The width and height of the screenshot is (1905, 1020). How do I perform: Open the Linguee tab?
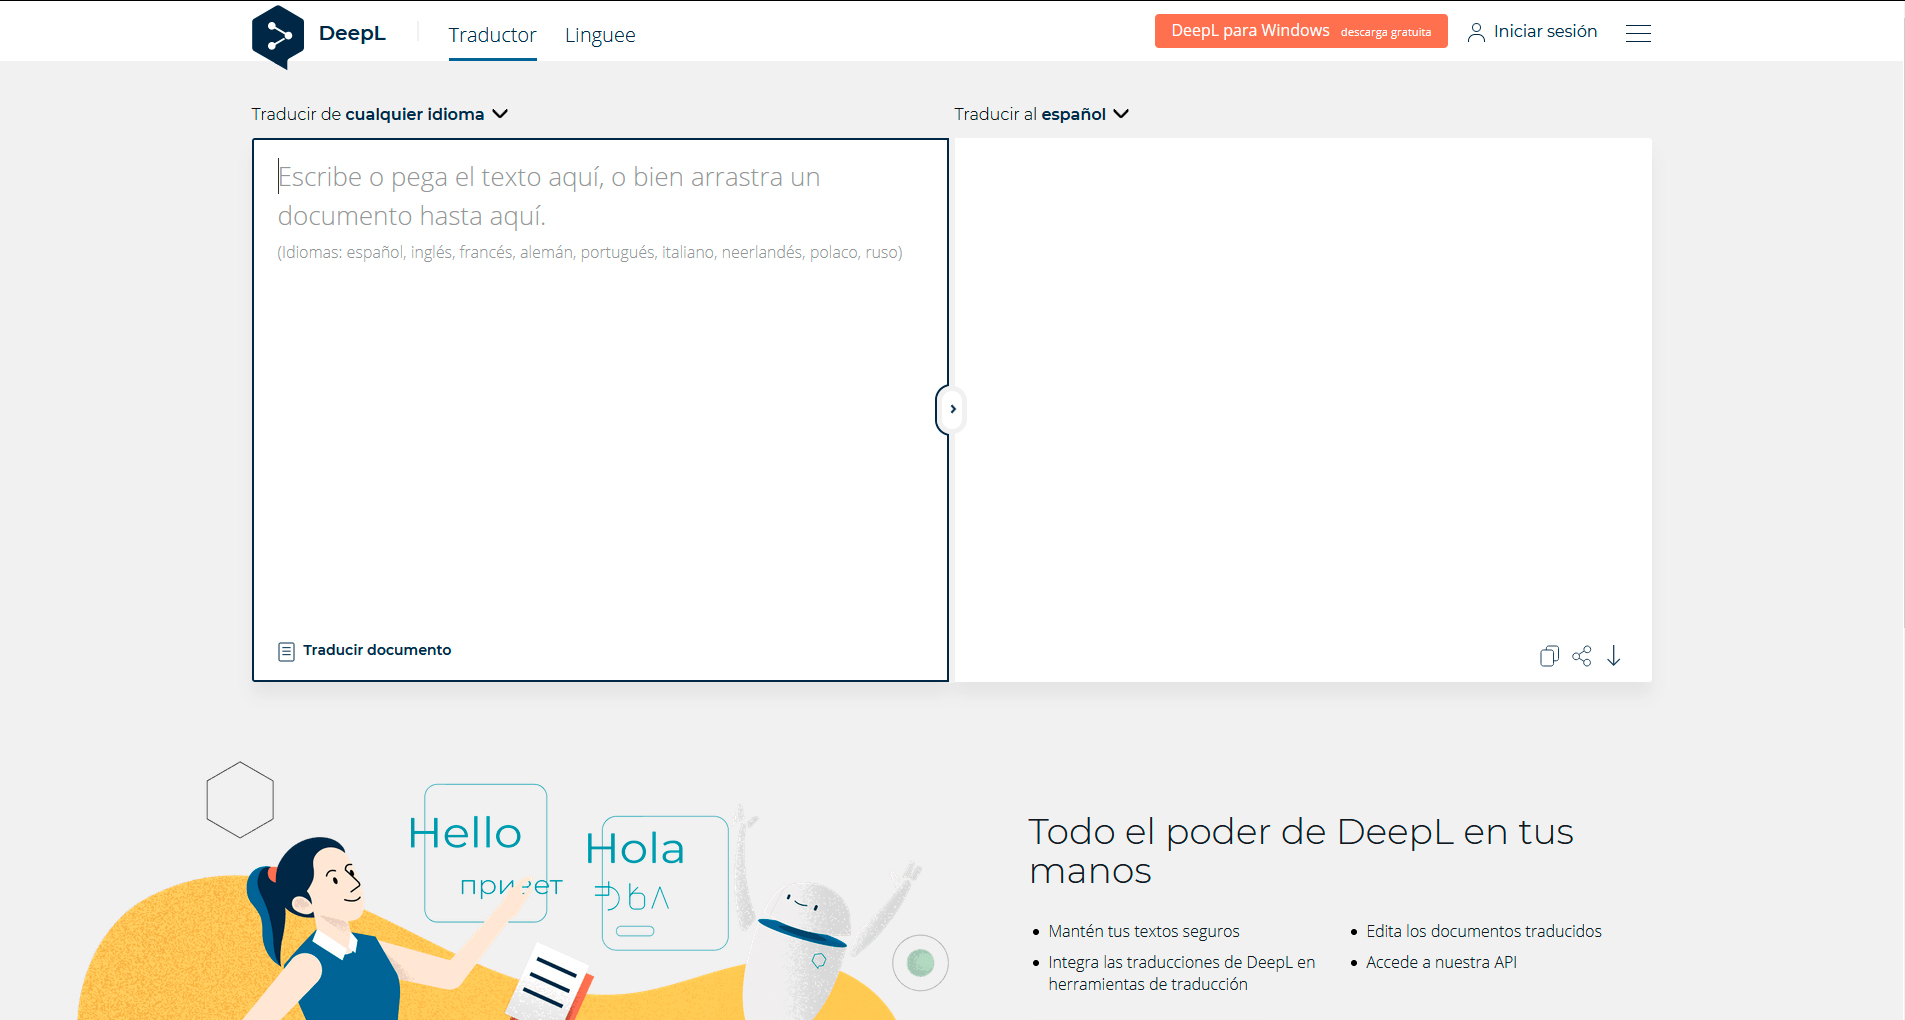click(x=600, y=35)
